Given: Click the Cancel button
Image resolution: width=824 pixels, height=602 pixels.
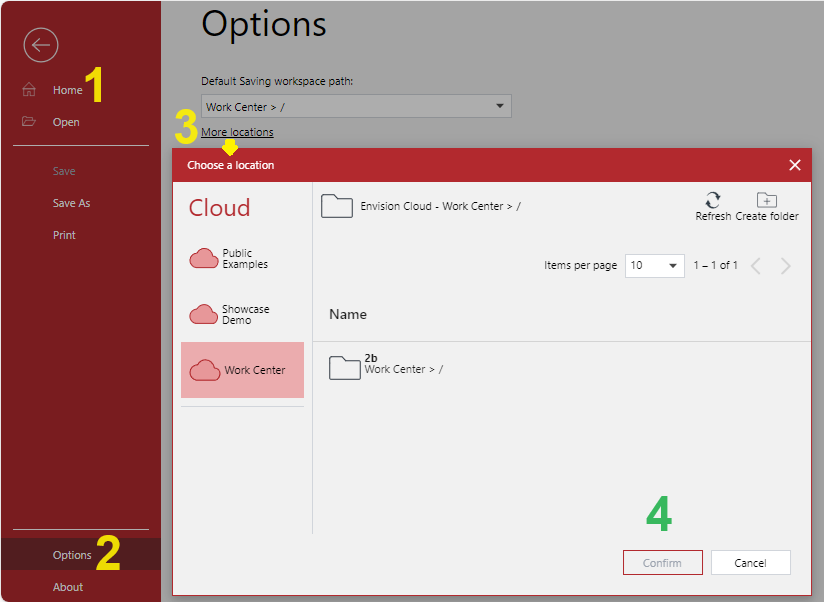Looking at the screenshot, I should [750, 563].
